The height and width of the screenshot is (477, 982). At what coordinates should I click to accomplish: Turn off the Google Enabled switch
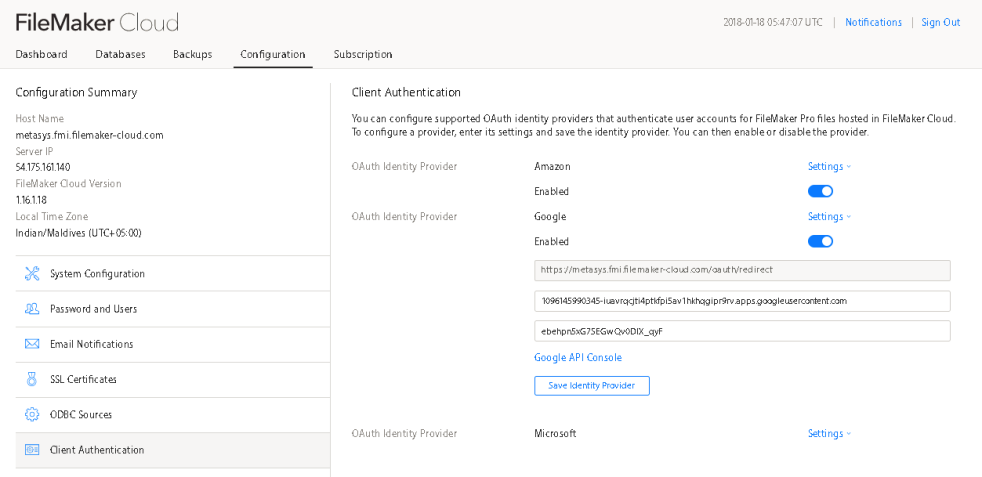(x=820, y=241)
